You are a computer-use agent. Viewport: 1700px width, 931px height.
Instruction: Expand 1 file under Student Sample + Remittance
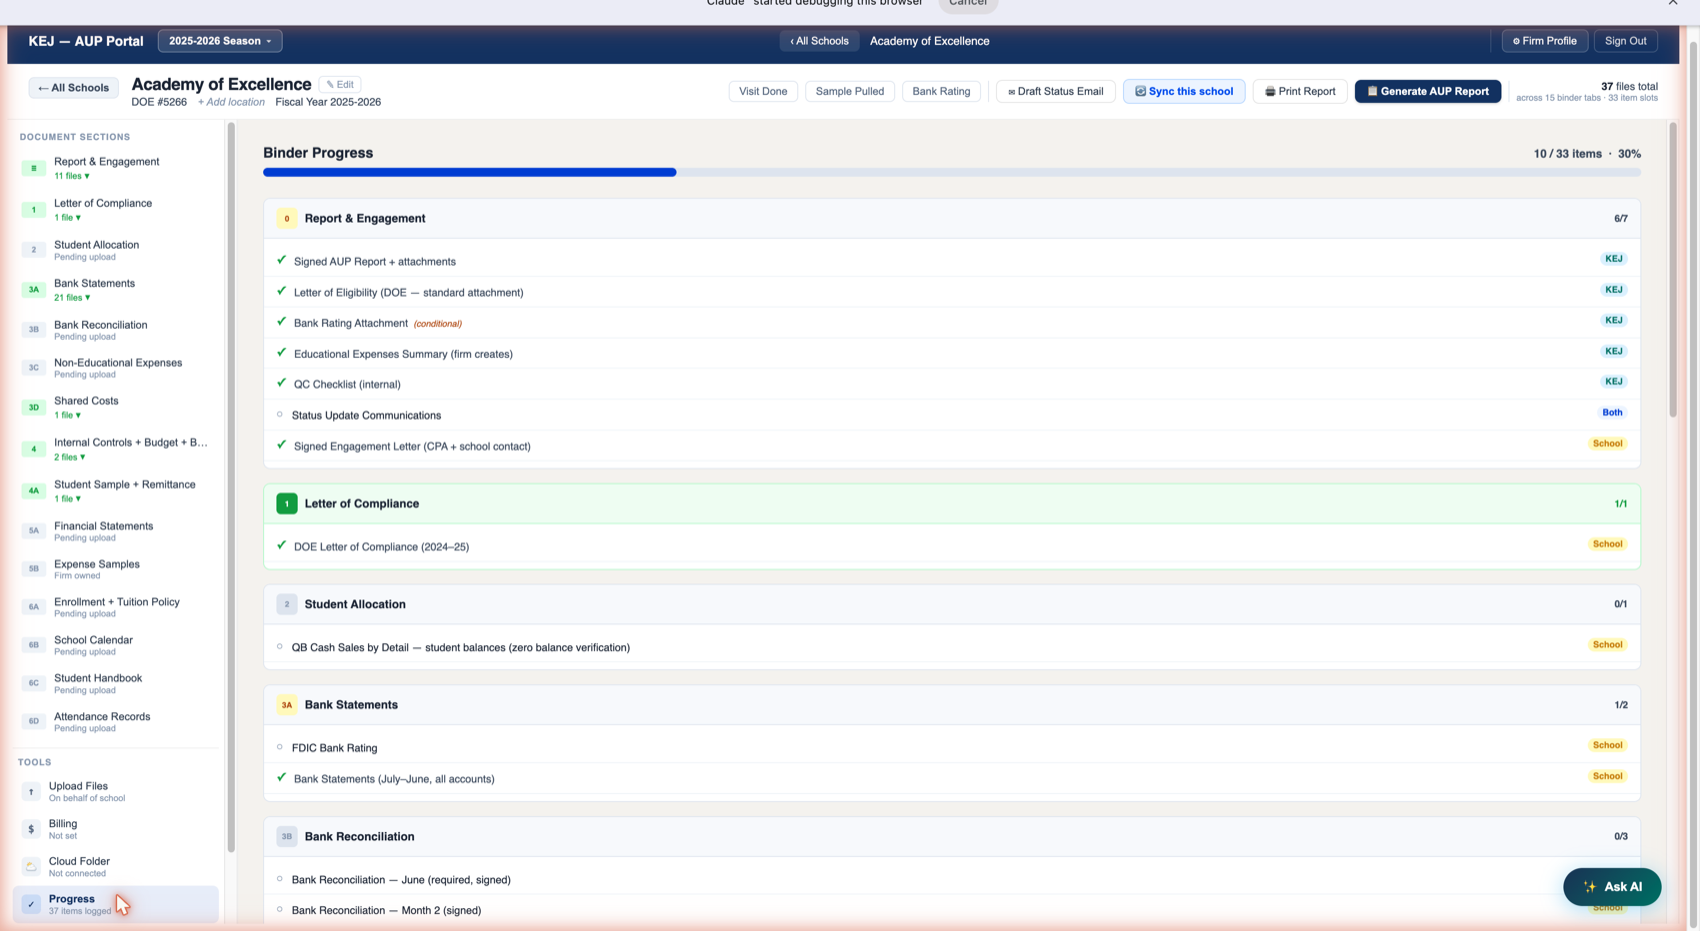(x=67, y=498)
